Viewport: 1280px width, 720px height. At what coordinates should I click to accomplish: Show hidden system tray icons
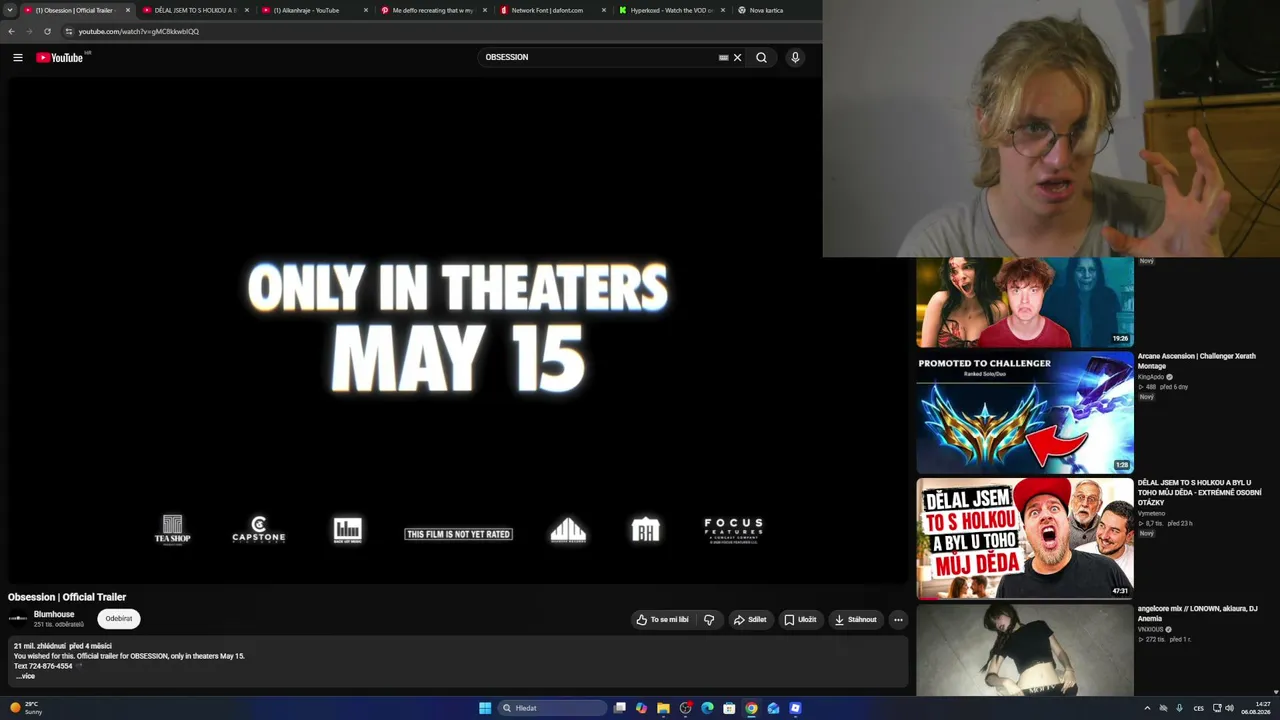point(1147,708)
